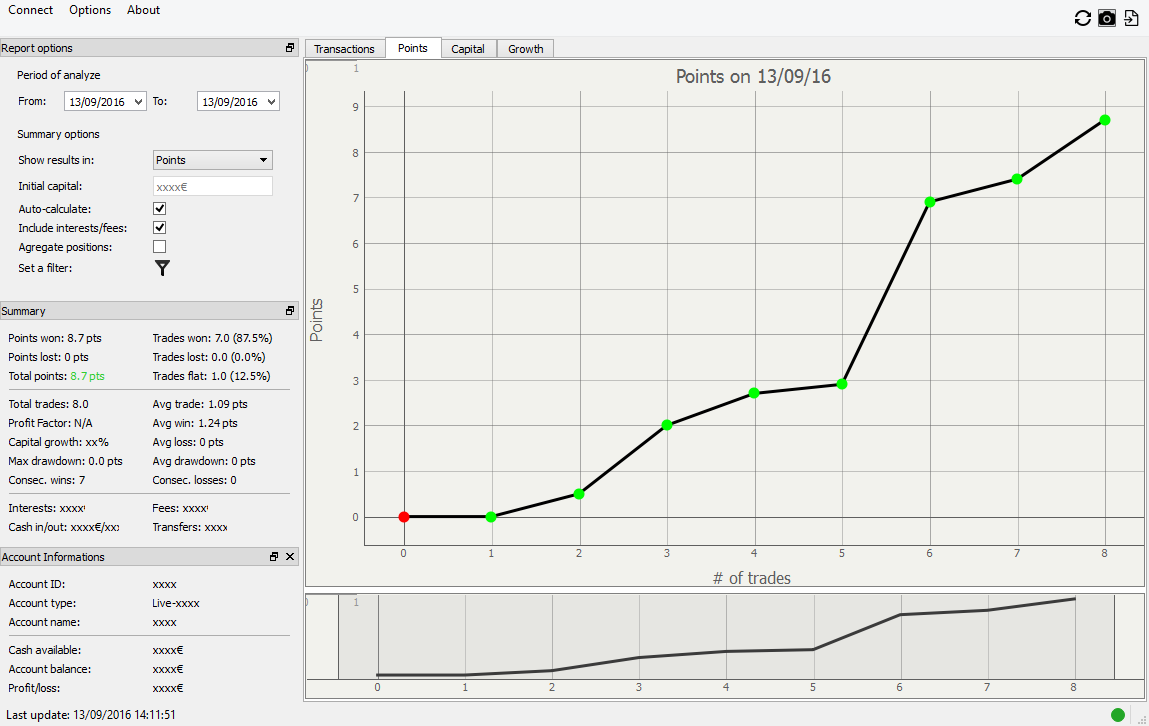Click the green connection status indicator
Screen dimensions: 1149x726
[x=1117, y=715]
